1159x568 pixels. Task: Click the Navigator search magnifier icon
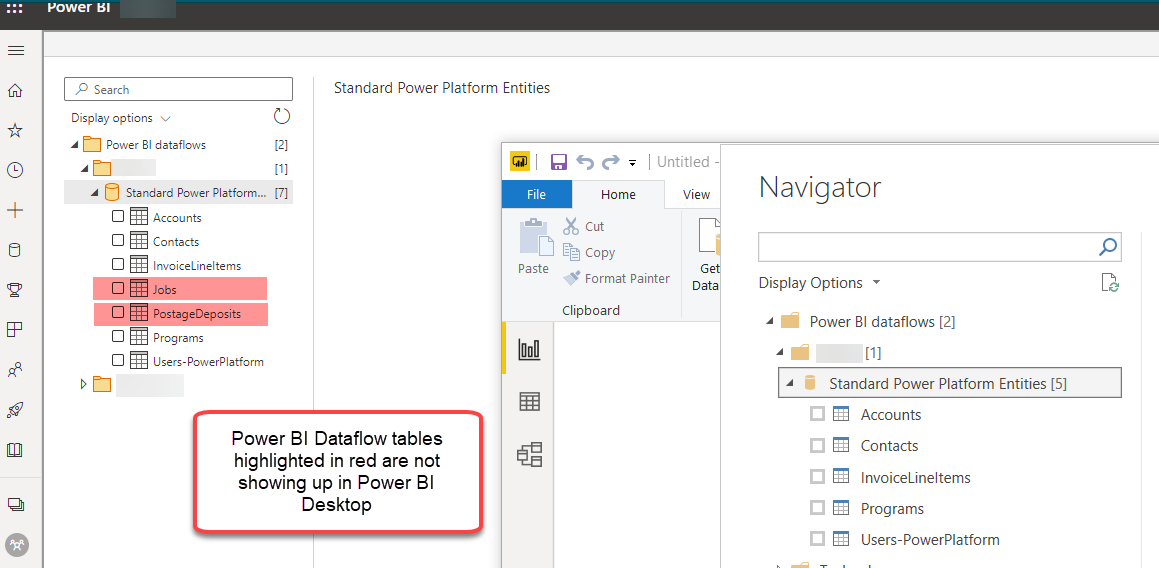pyautogui.click(x=1107, y=246)
